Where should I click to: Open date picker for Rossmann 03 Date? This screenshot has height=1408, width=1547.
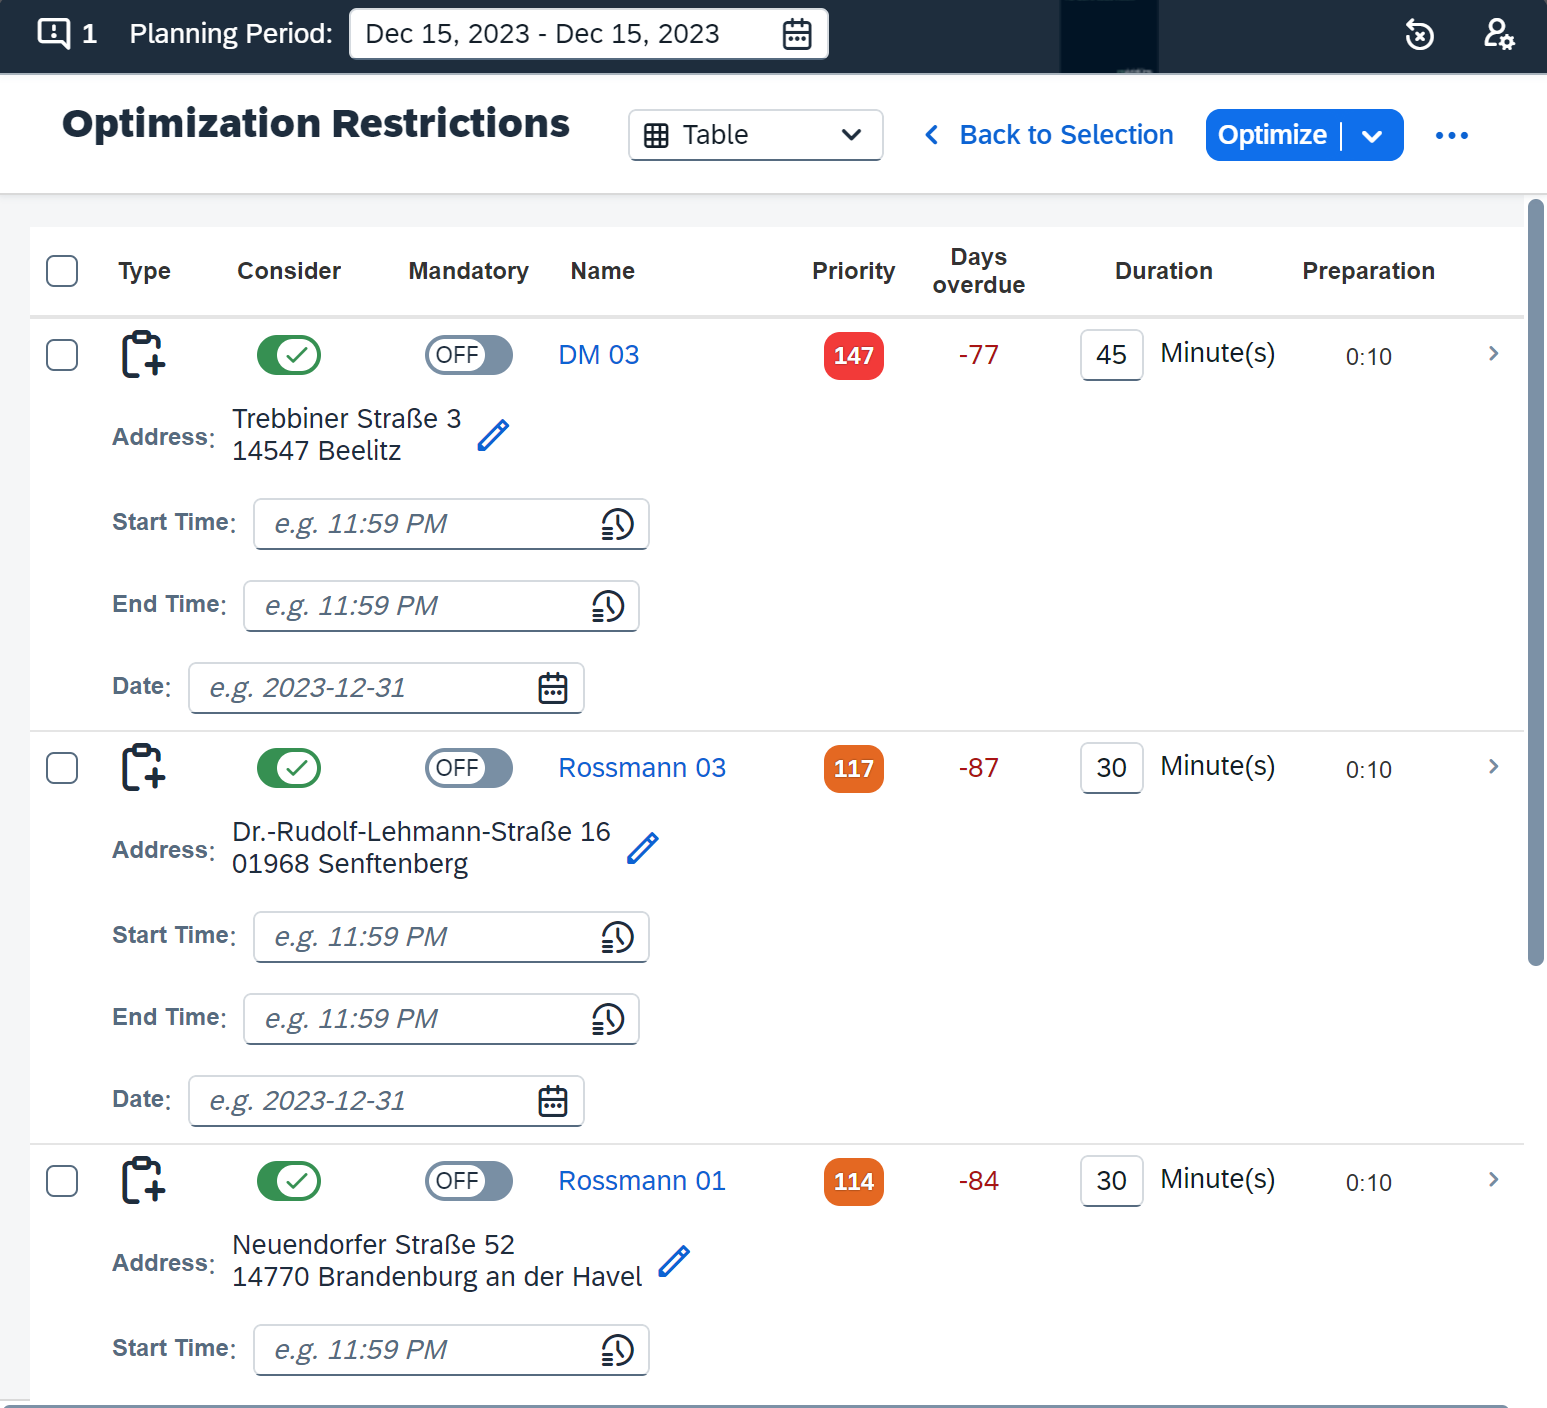(553, 1101)
